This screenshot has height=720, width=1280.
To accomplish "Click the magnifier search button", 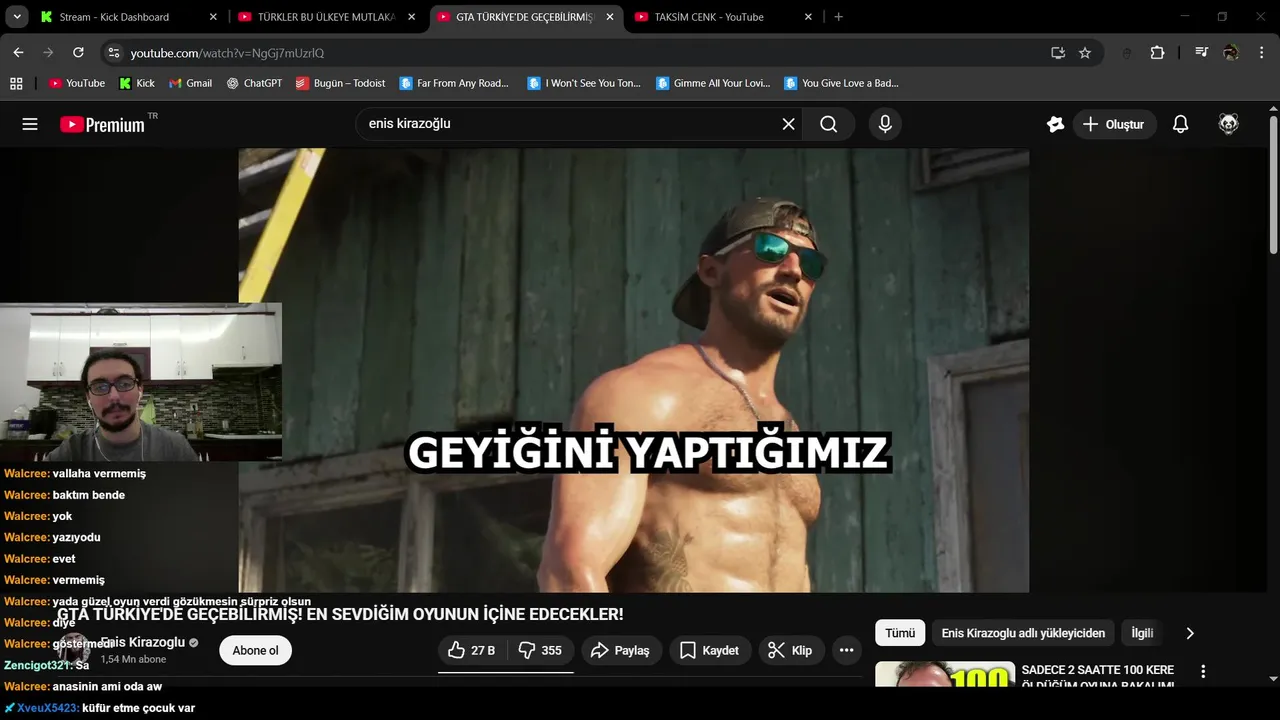I will (828, 124).
